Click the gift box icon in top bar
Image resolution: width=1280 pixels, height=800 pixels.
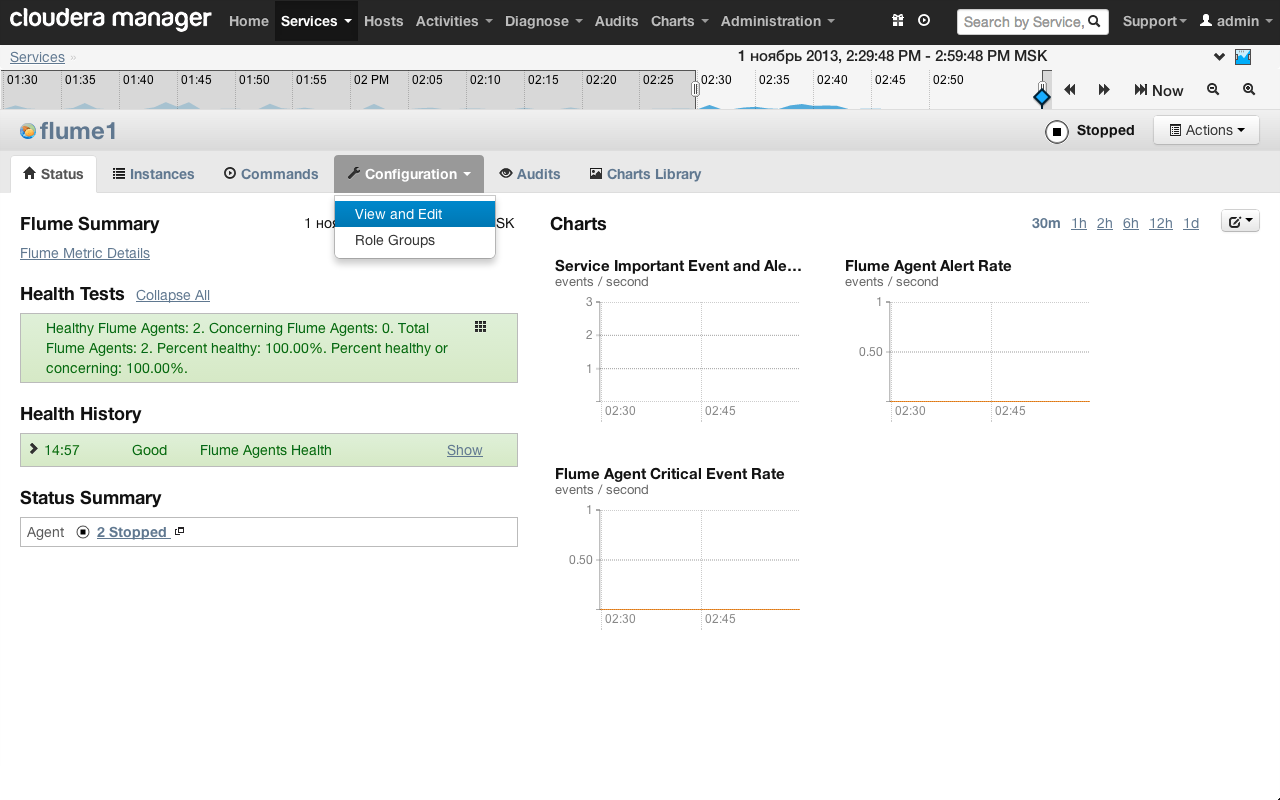tap(898, 21)
